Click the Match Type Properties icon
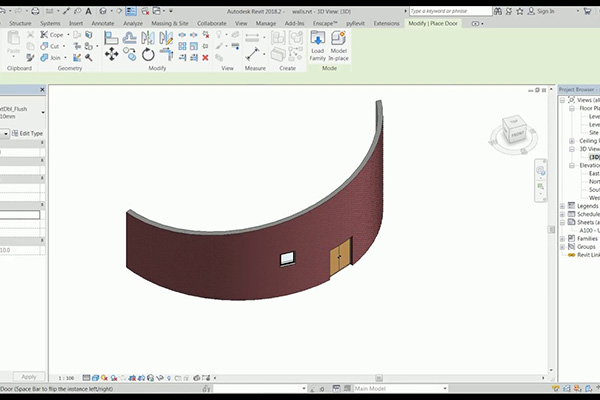This screenshot has width=600, height=400. tap(30, 58)
